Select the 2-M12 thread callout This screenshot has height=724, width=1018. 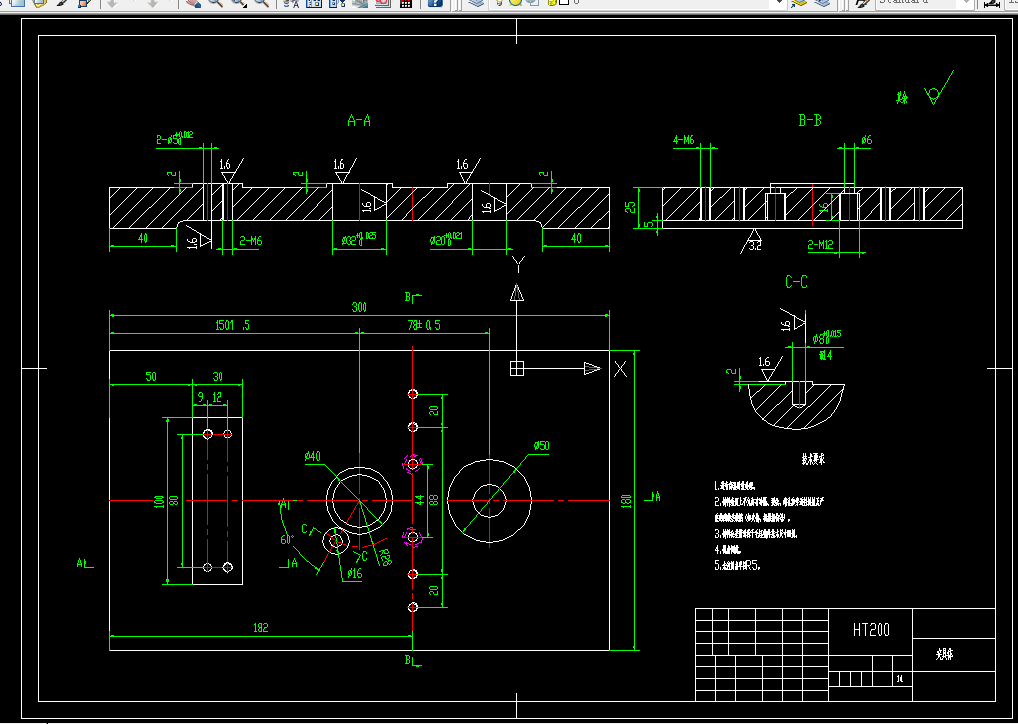tap(820, 245)
